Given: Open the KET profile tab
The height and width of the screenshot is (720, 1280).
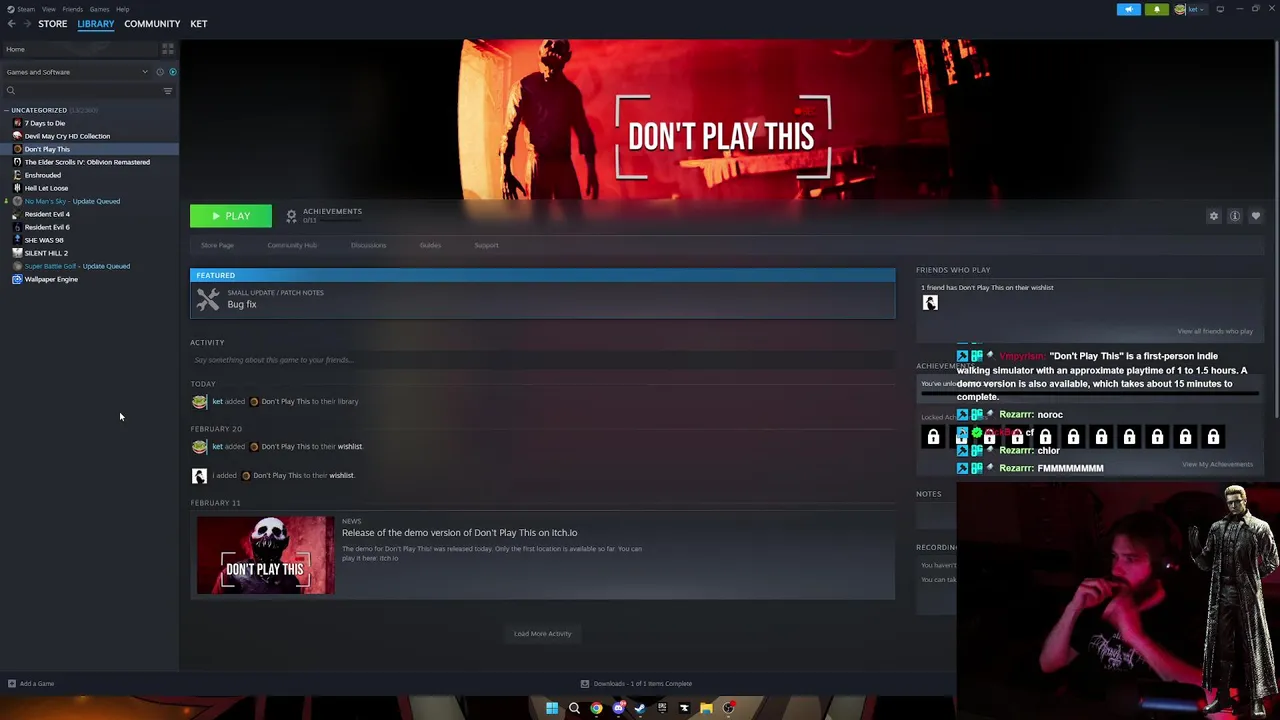Looking at the screenshot, I should pyautogui.click(x=199, y=24).
